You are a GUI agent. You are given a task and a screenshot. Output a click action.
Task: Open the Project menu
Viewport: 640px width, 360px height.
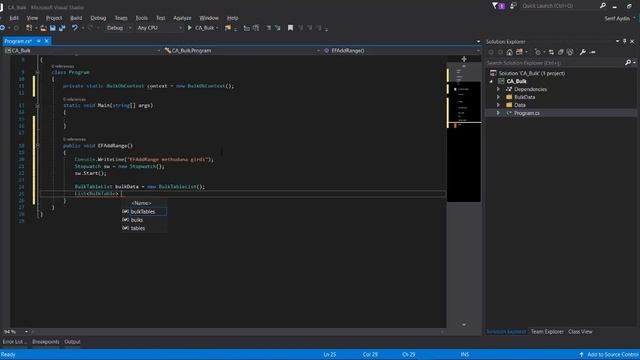tap(54, 18)
